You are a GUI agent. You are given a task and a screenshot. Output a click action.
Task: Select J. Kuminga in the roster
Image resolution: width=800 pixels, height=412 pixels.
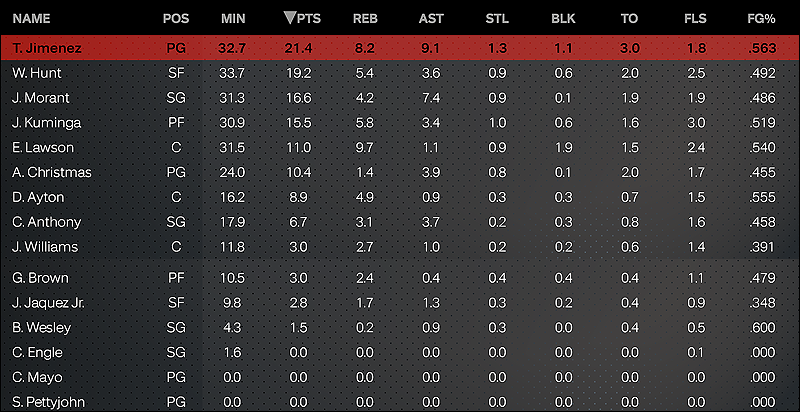click(400, 123)
